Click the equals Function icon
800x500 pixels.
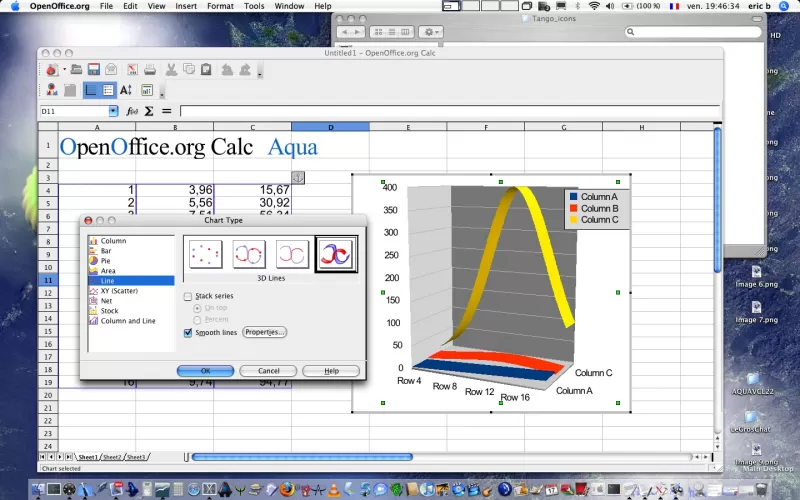[x=167, y=111]
